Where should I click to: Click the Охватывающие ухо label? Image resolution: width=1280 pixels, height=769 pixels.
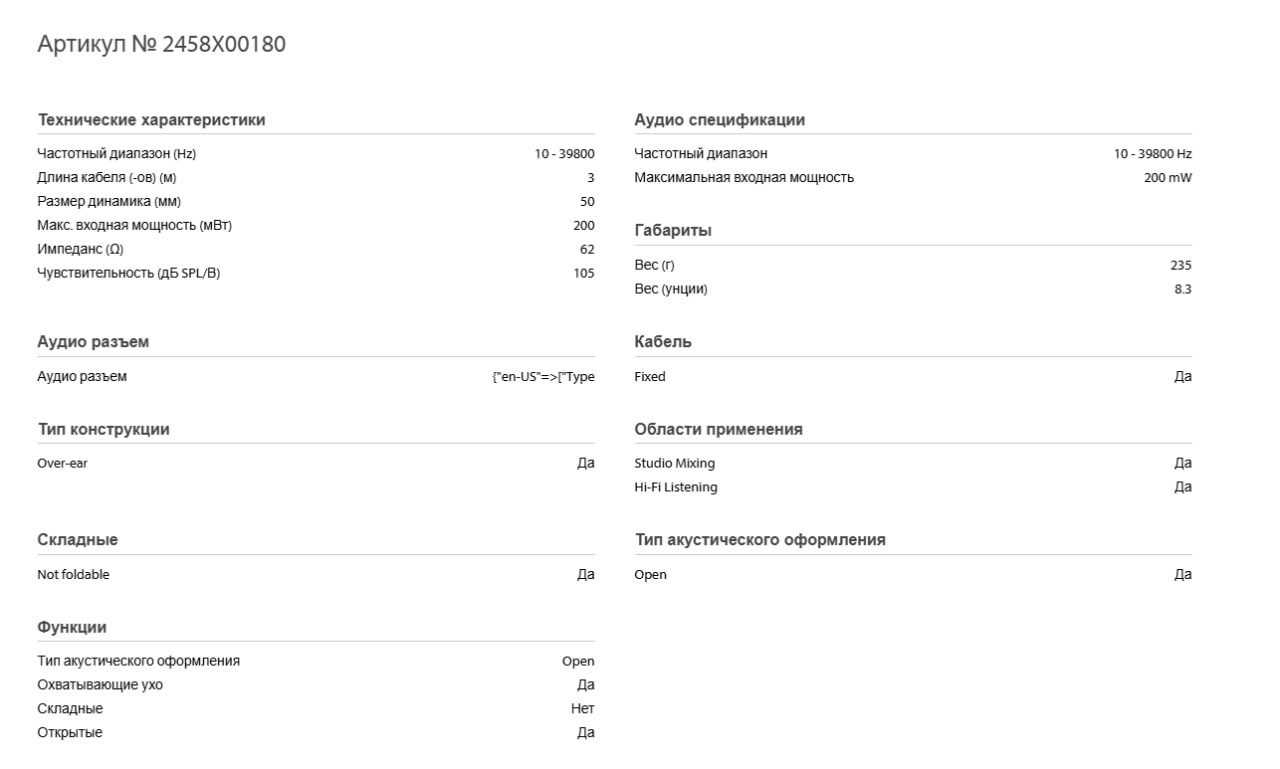(100, 685)
